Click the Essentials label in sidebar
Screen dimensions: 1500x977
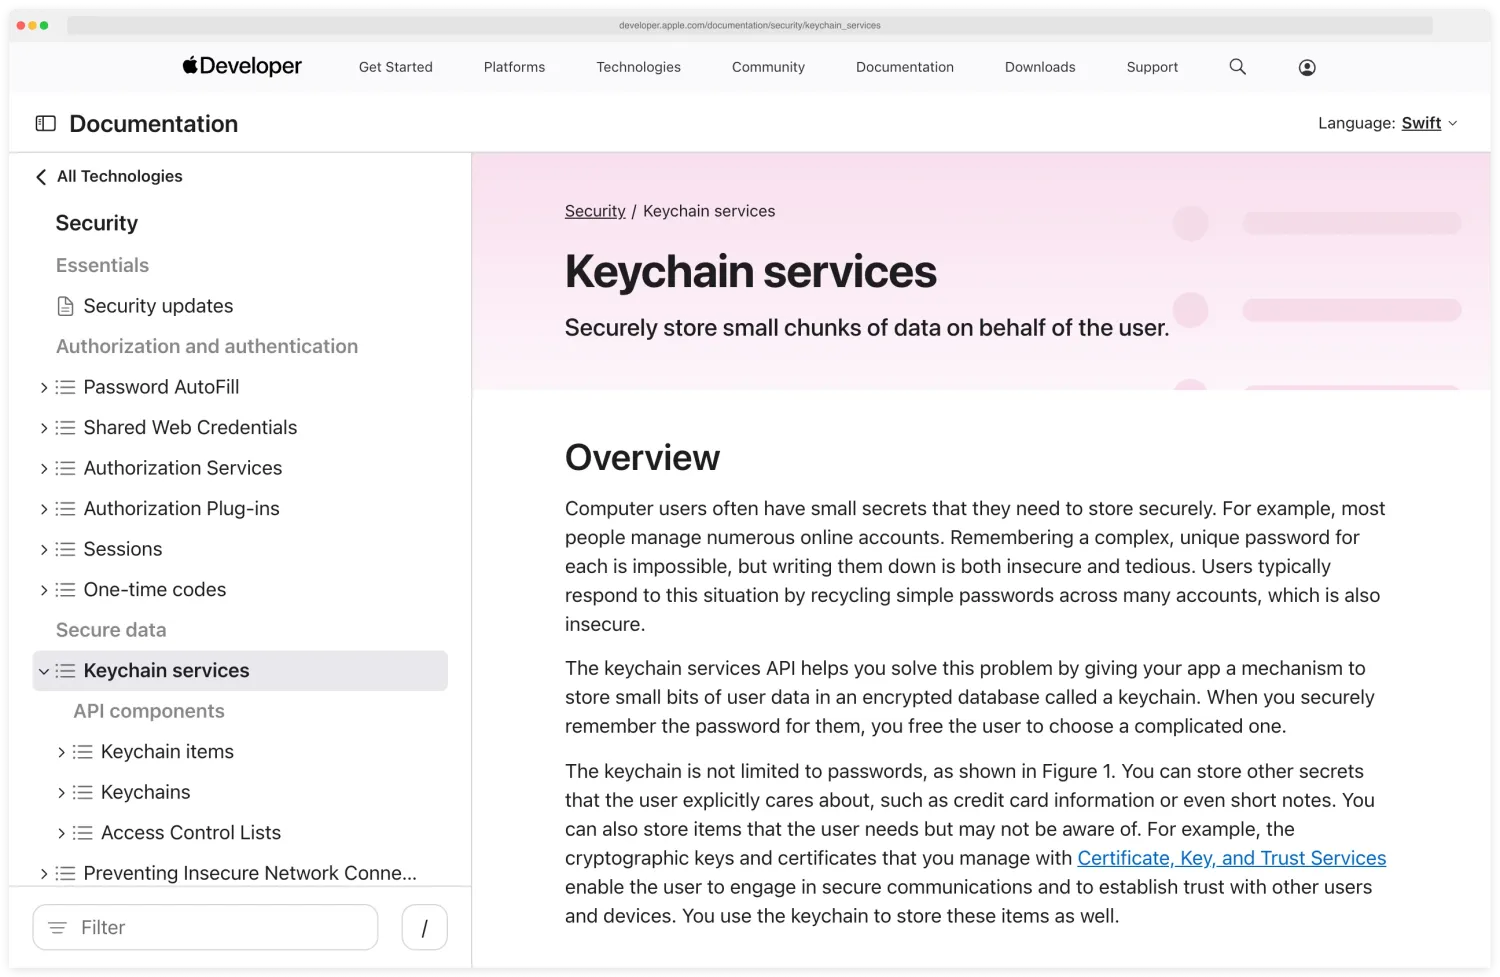102,265
